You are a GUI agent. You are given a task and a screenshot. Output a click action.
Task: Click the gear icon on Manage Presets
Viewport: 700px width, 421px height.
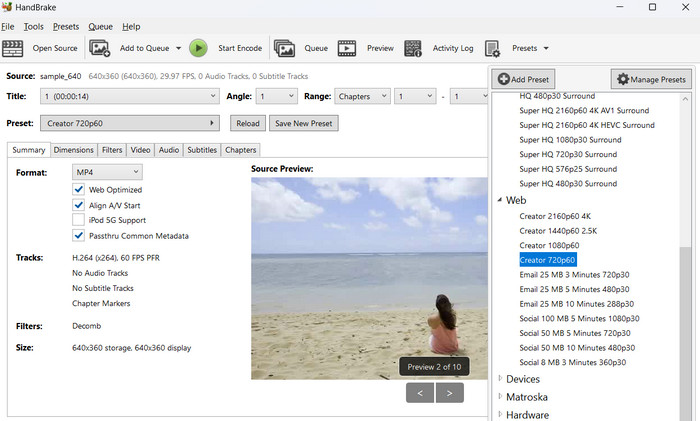click(623, 79)
